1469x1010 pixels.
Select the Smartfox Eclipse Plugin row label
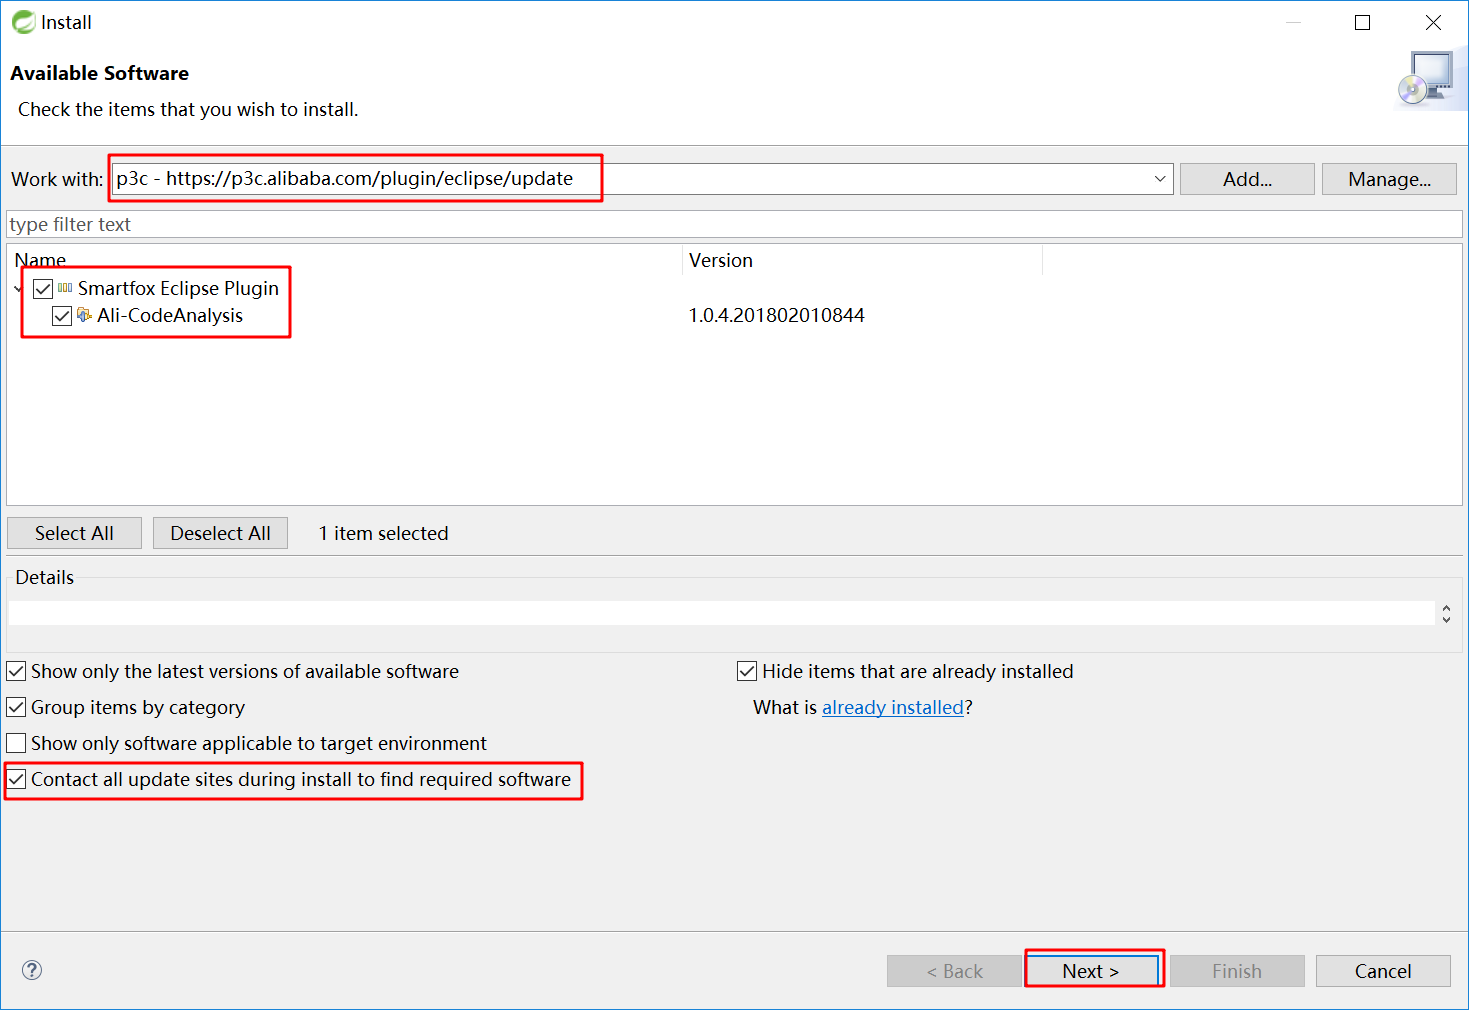click(178, 288)
